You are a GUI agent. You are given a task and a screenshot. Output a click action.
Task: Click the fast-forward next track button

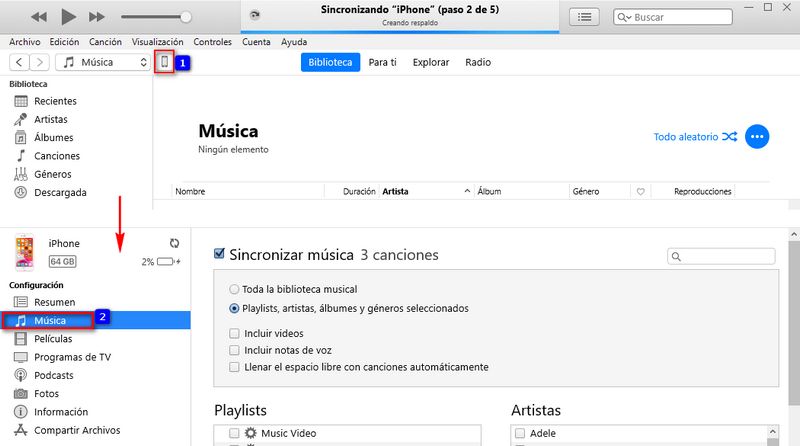click(96, 17)
